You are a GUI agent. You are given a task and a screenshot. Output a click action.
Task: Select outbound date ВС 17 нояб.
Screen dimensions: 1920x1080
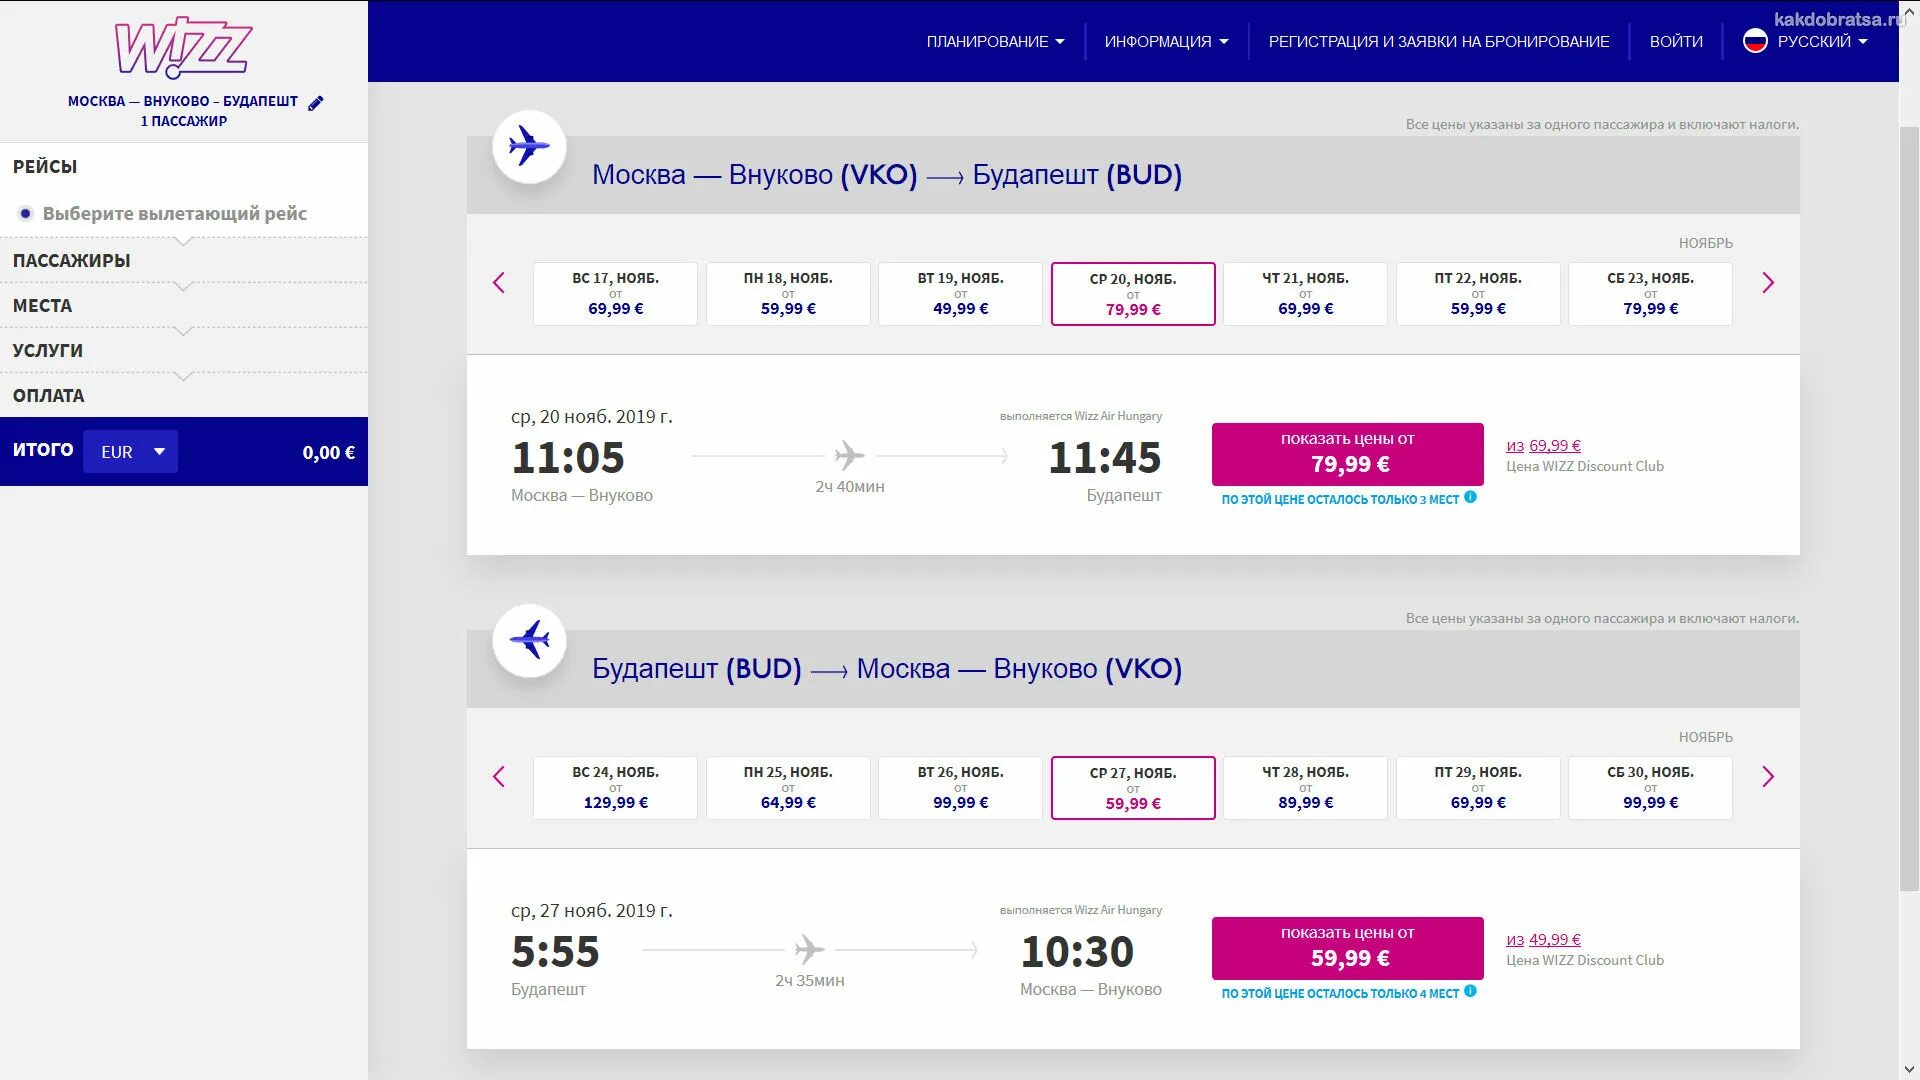[615, 294]
